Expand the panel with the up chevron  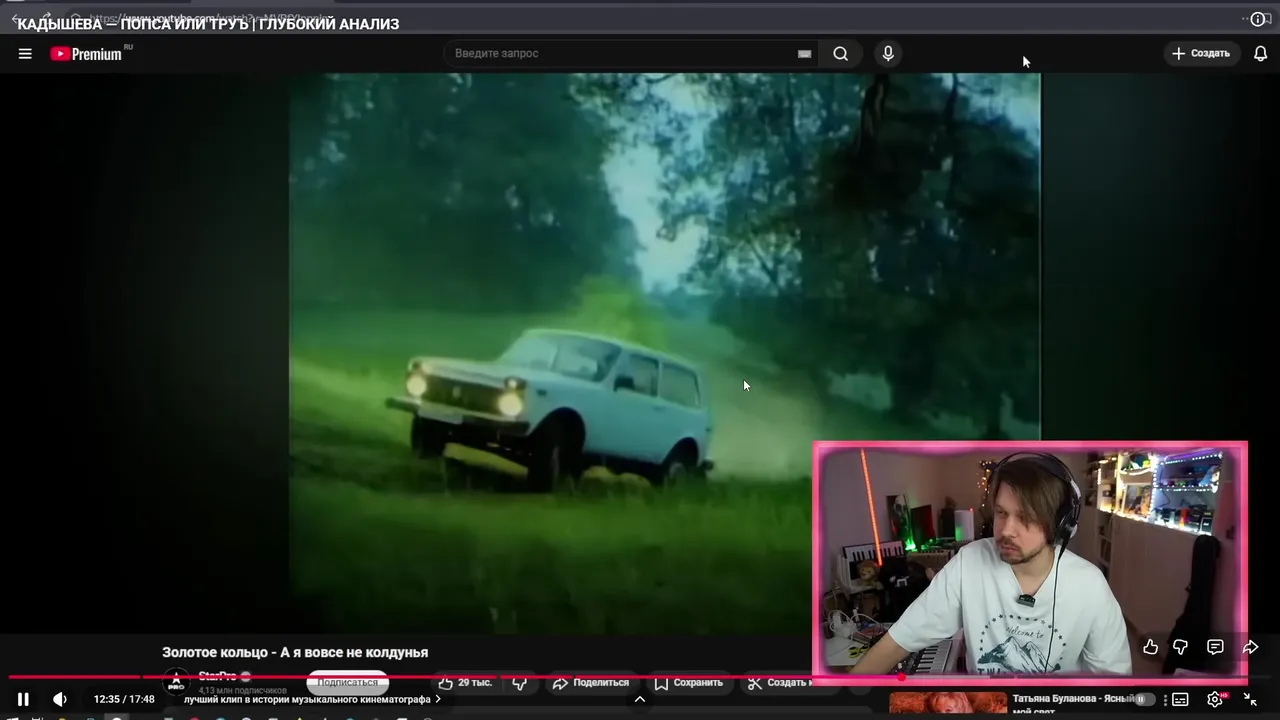coord(640,699)
